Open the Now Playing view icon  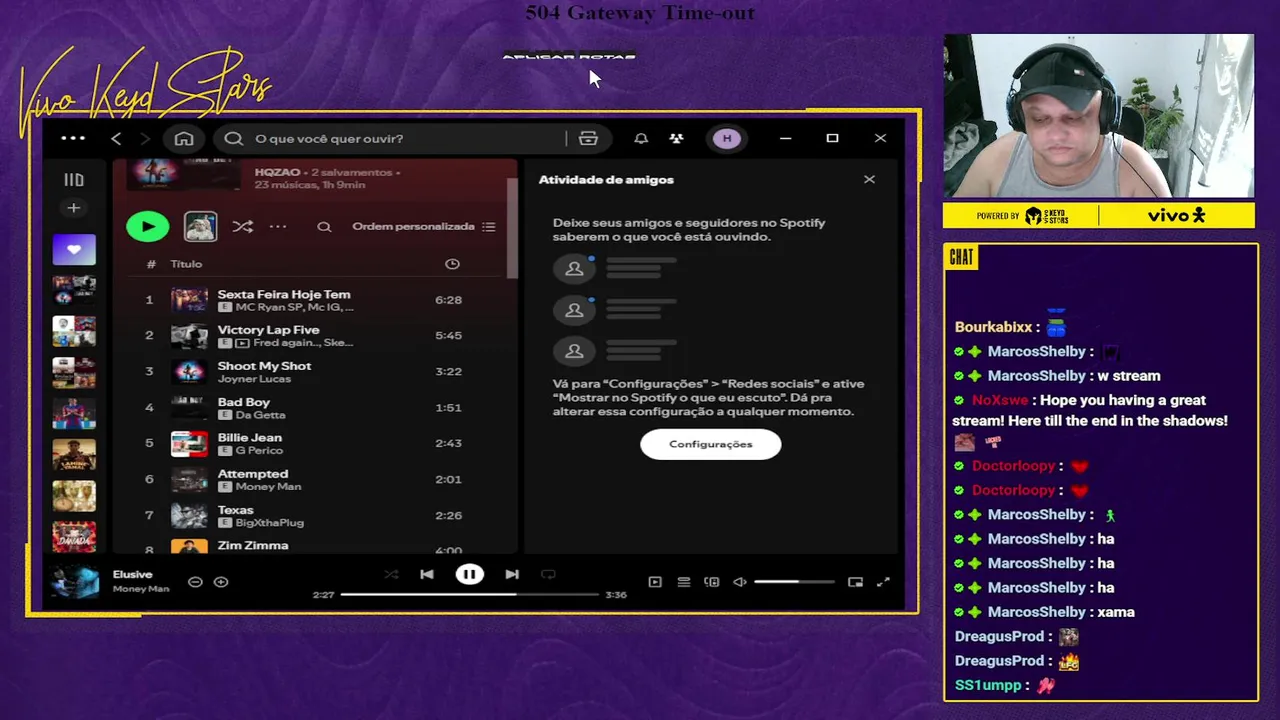655,582
